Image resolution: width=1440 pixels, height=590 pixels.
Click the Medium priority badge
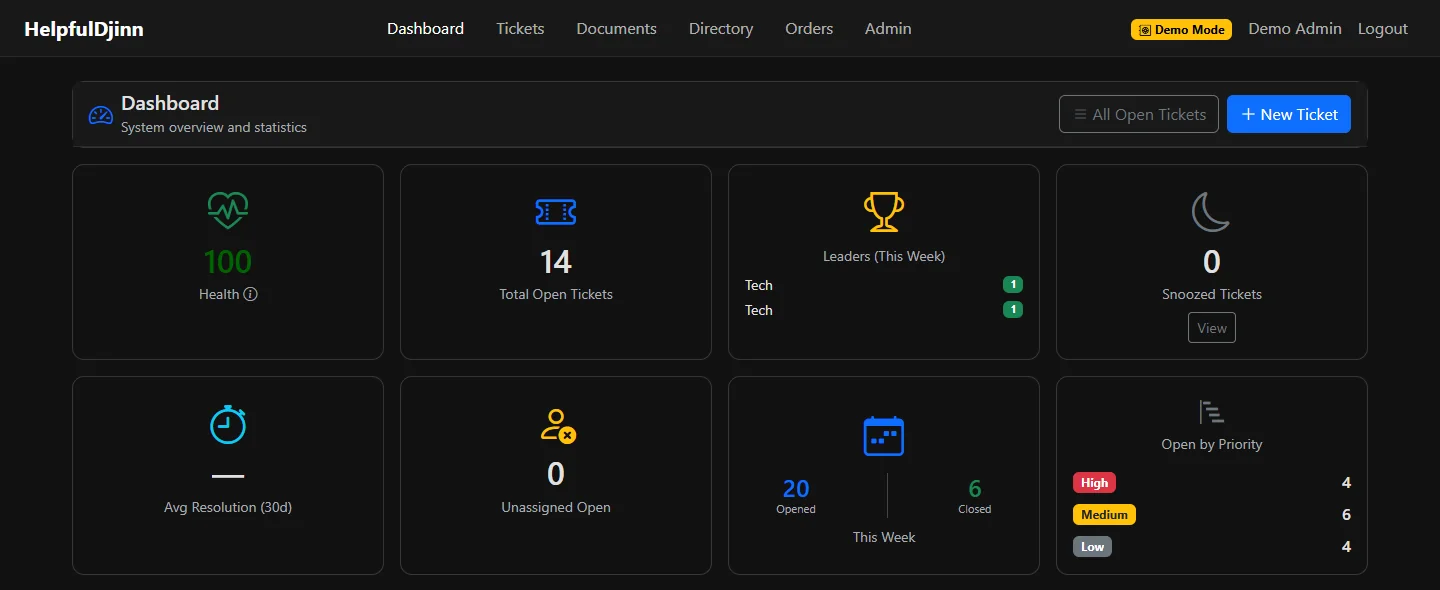click(1105, 515)
